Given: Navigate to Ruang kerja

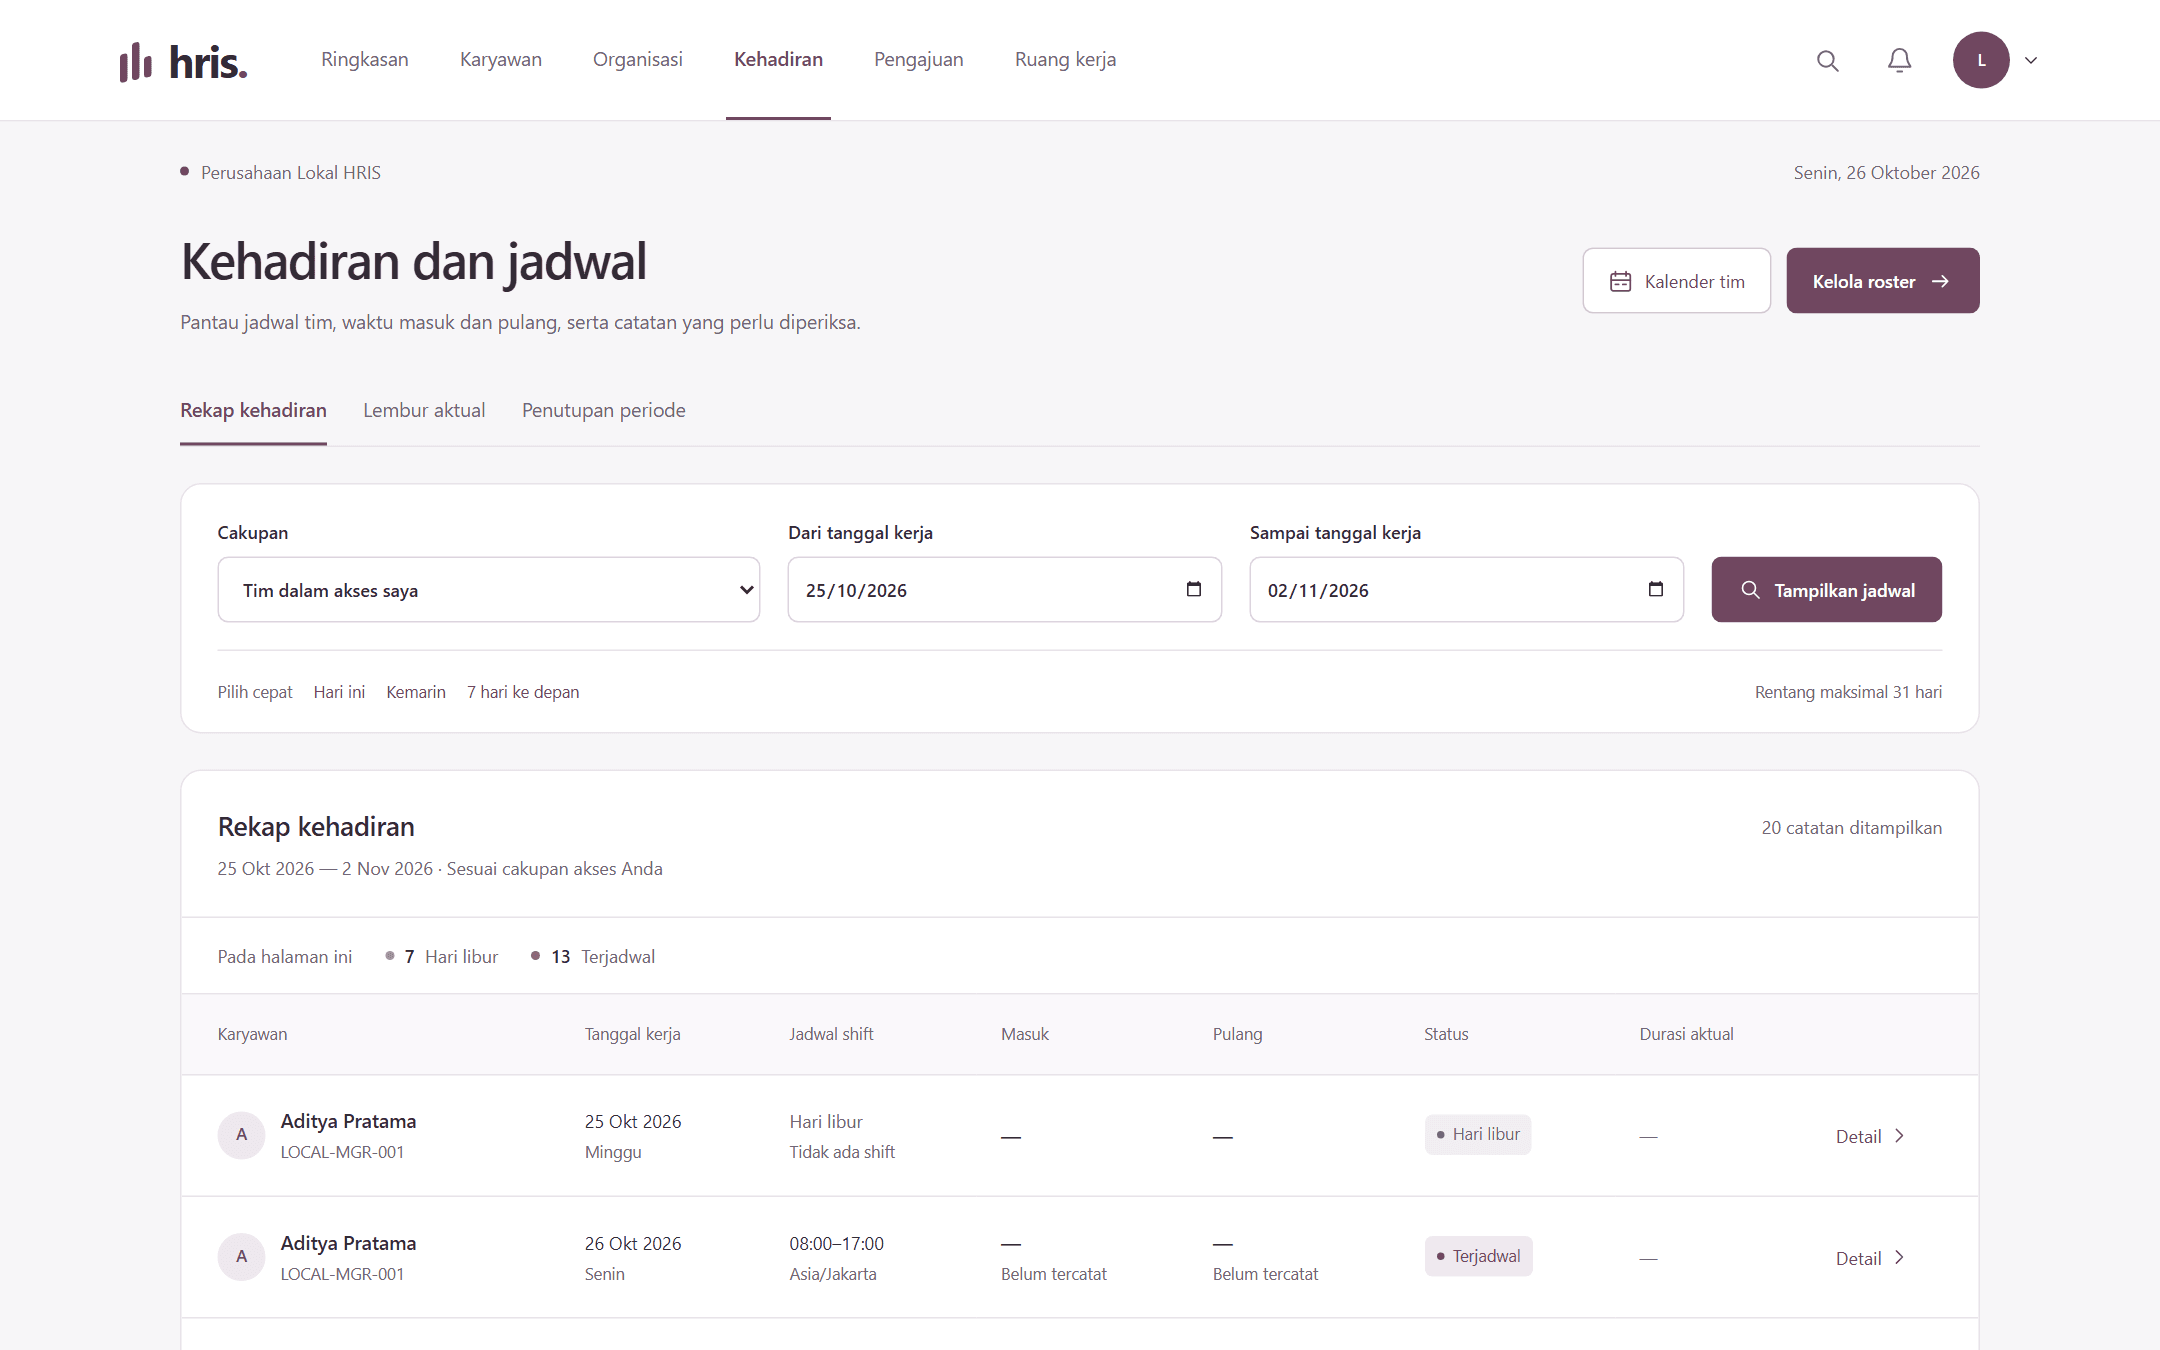Looking at the screenshot, I should coord(1066,60).
